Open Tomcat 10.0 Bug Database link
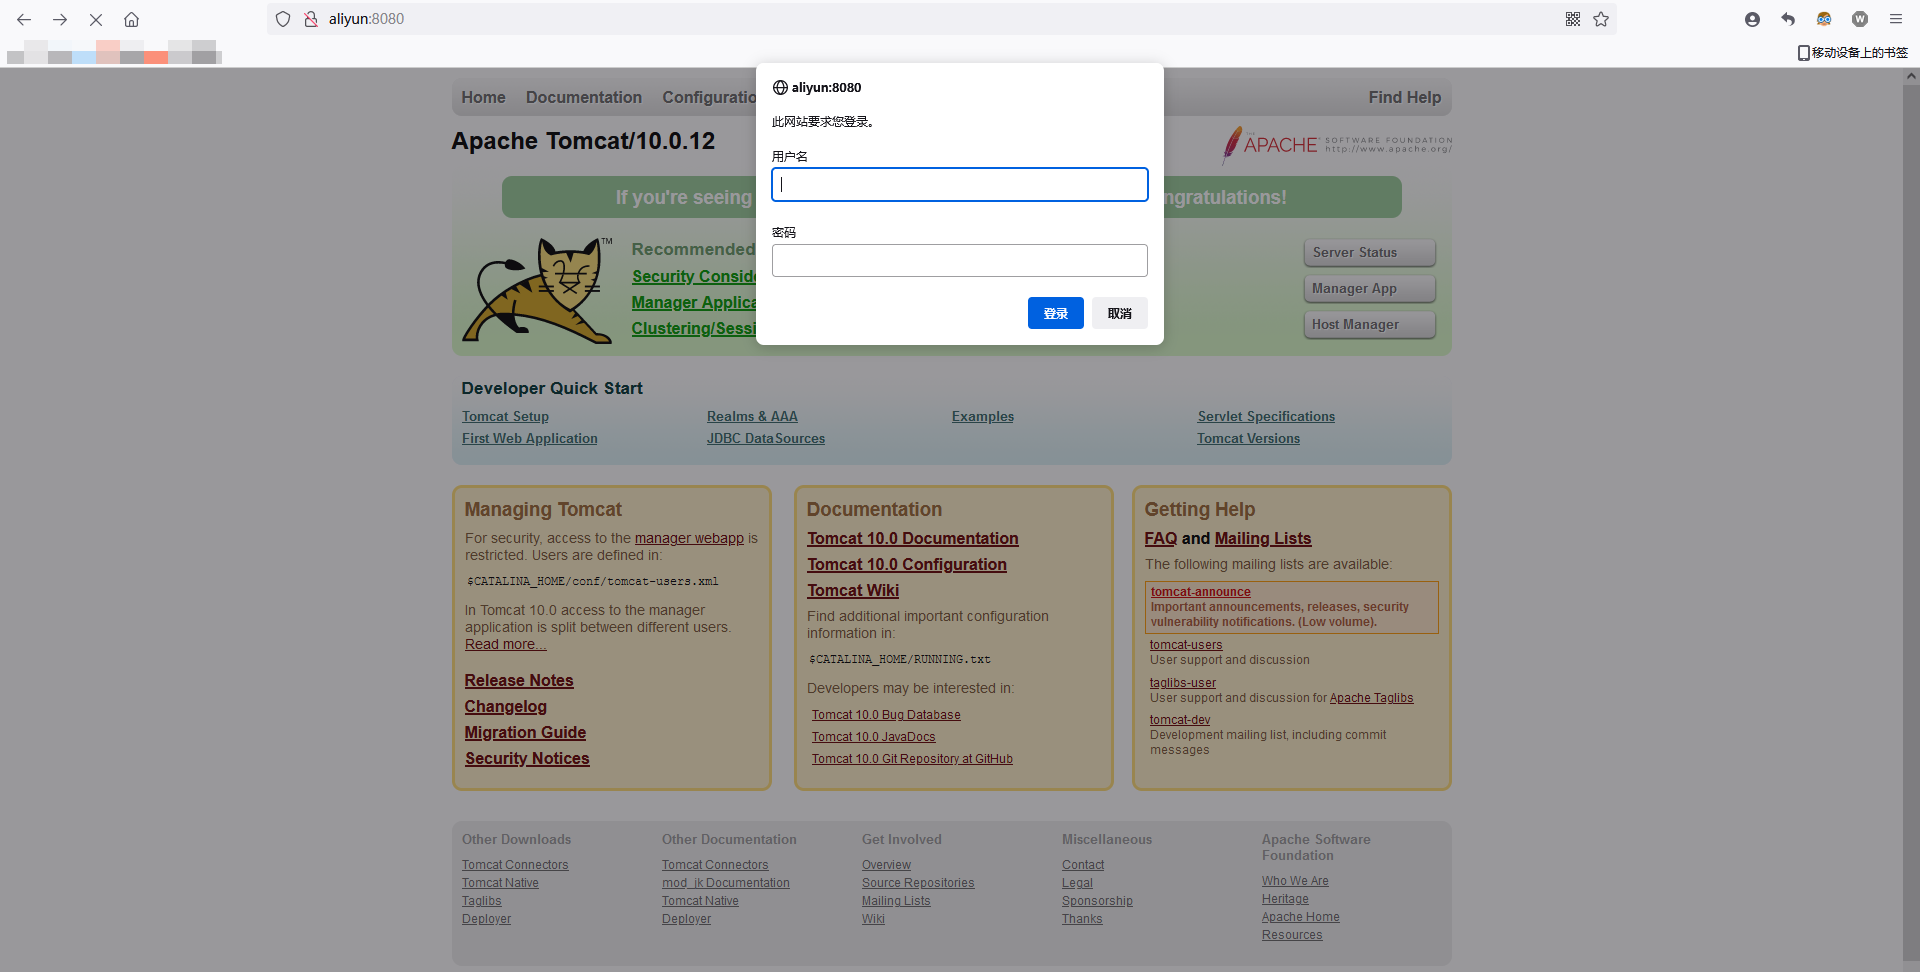The width and height of the screenshot is (1920, 972). [x=886, y=715]
